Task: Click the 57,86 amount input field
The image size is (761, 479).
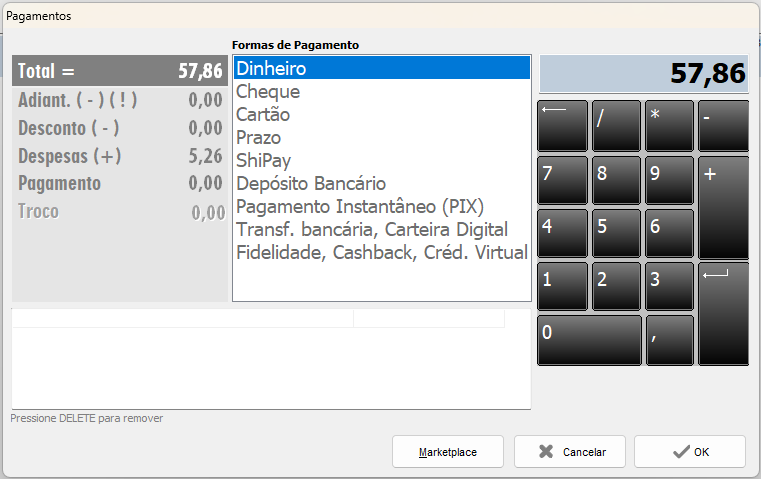Action: 643,74
